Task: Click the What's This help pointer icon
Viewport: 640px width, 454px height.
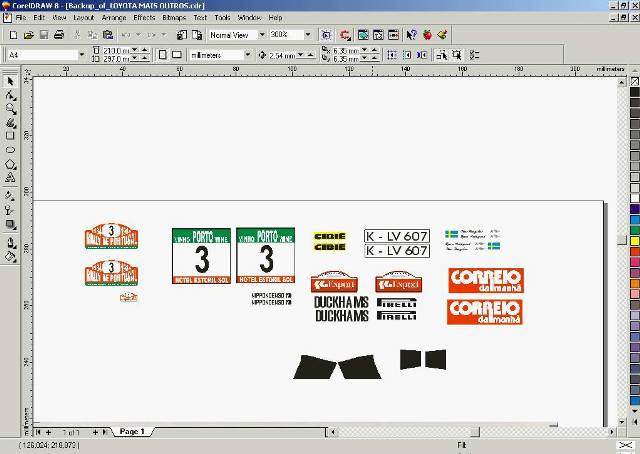Action: point(411,35)
